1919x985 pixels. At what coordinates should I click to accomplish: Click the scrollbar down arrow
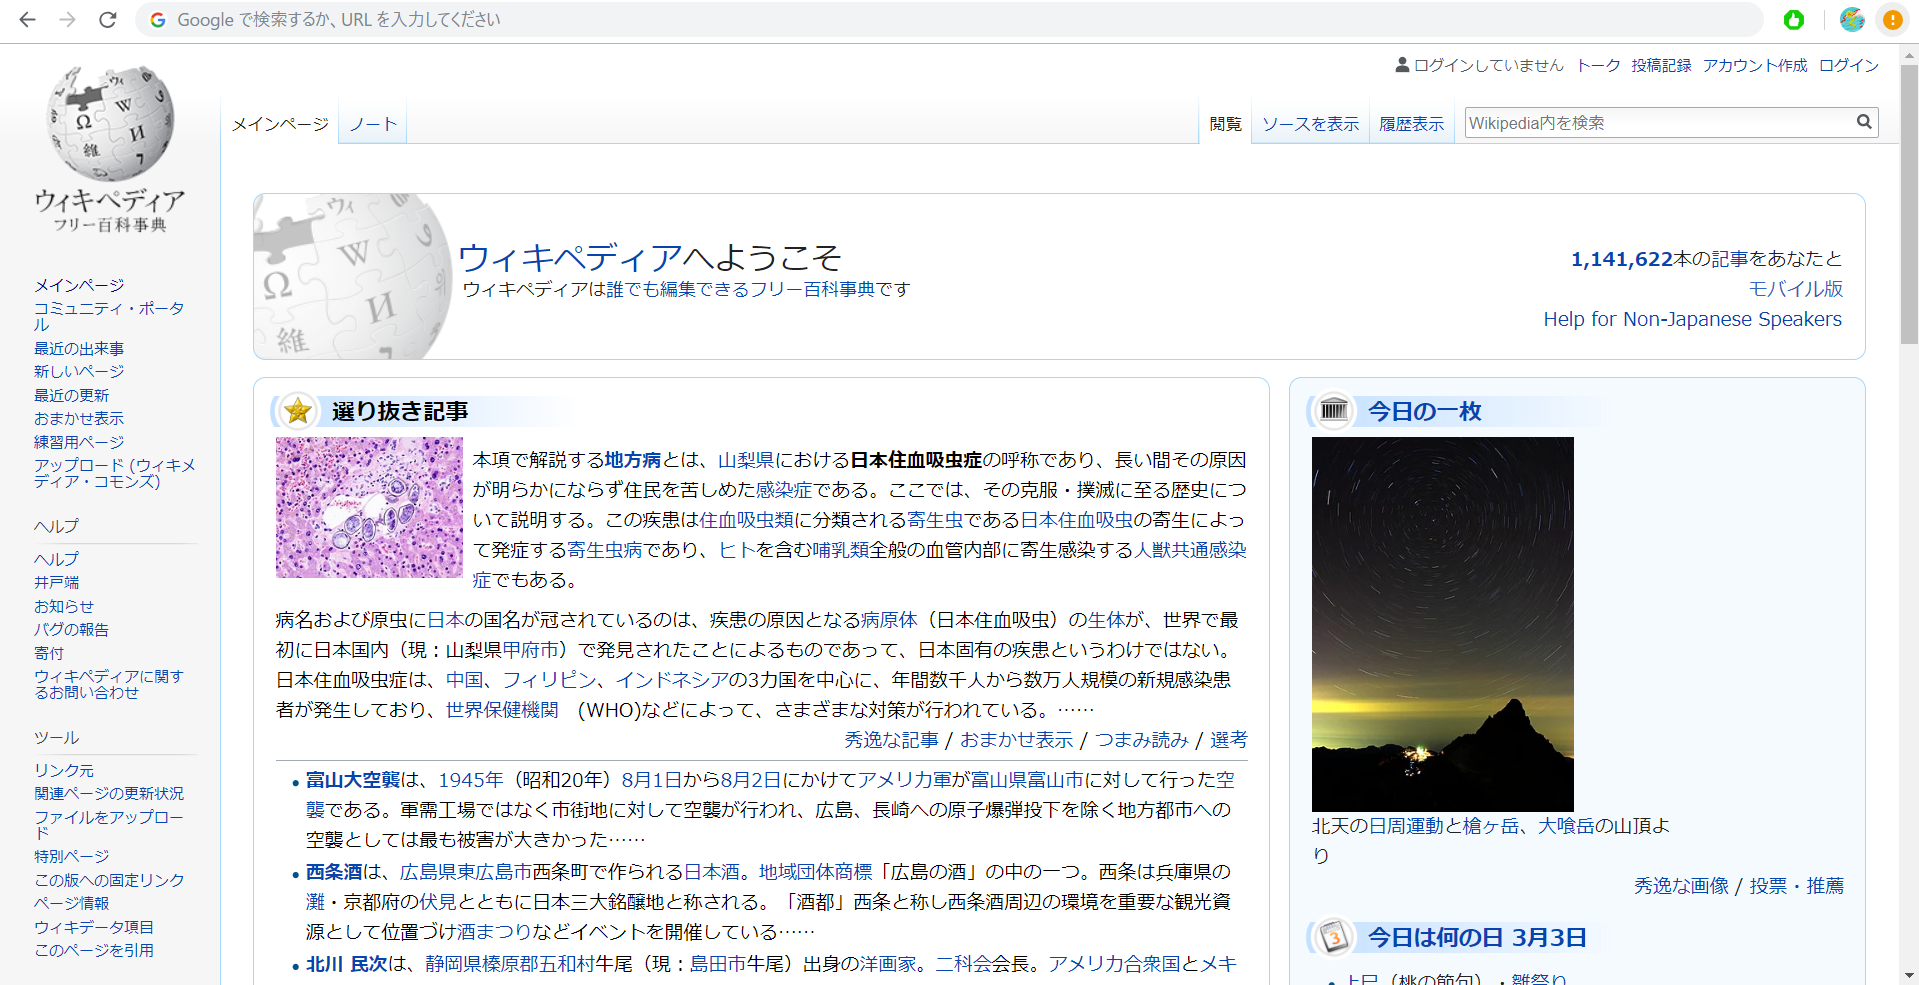coord(1909,975)
